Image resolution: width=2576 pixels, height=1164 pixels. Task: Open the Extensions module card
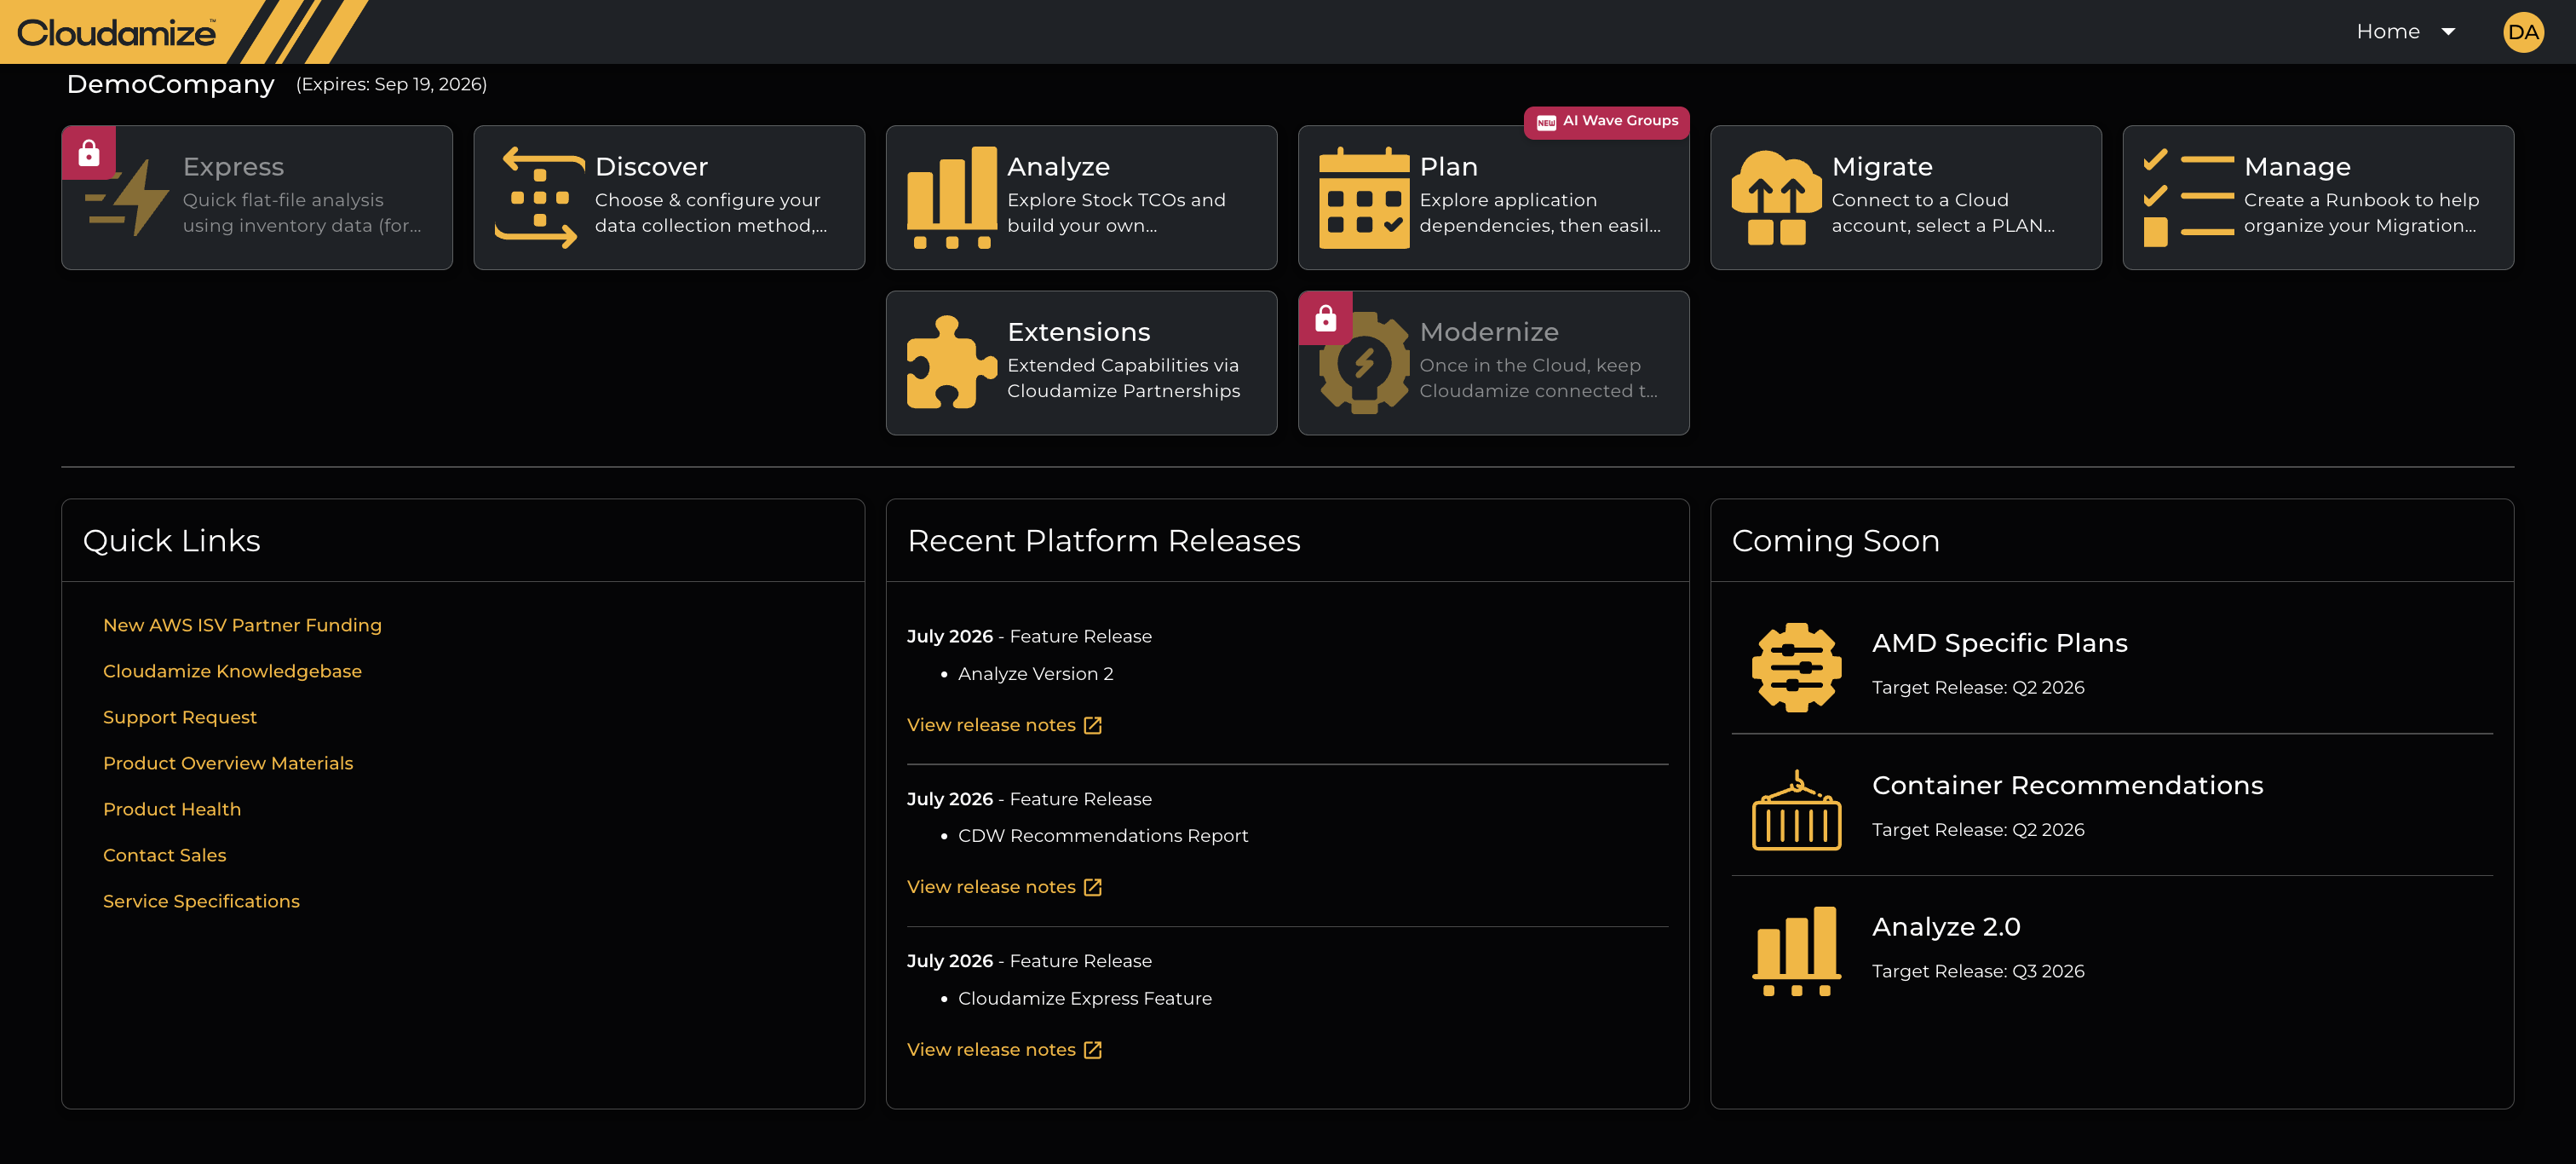click(x=1081, y=363)
